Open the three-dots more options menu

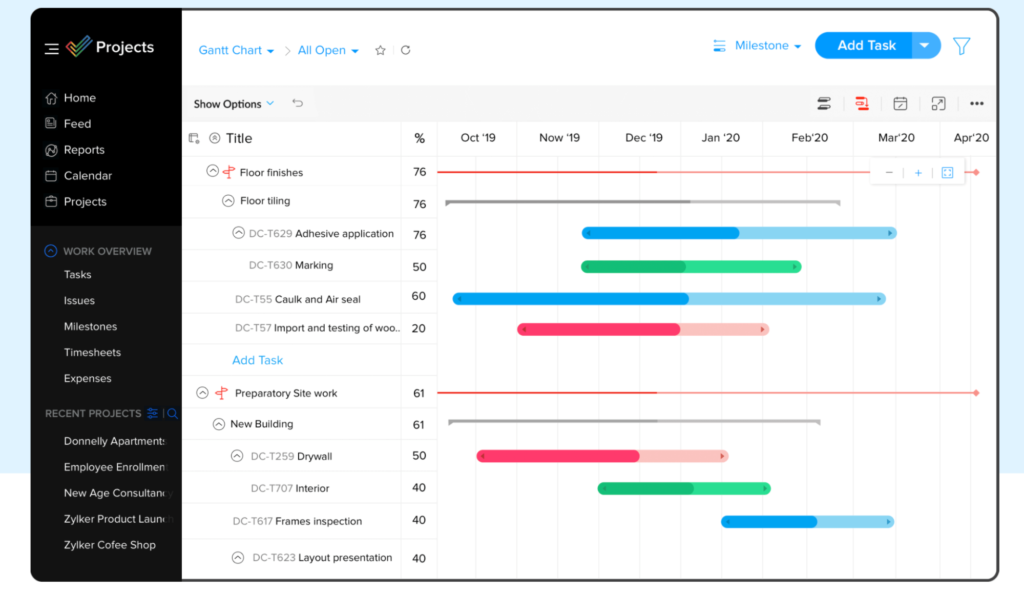[x=977, y=103]
